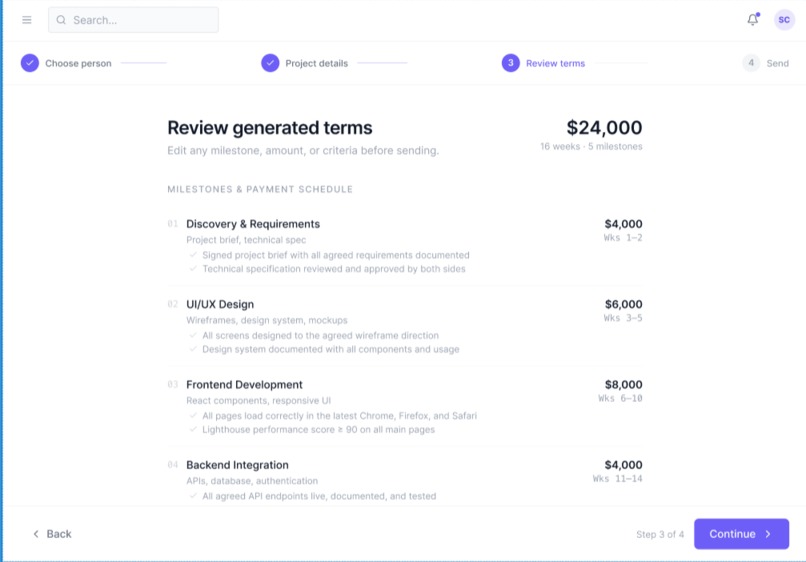Click the Wks 3–5 timeframe

[623, 318]
